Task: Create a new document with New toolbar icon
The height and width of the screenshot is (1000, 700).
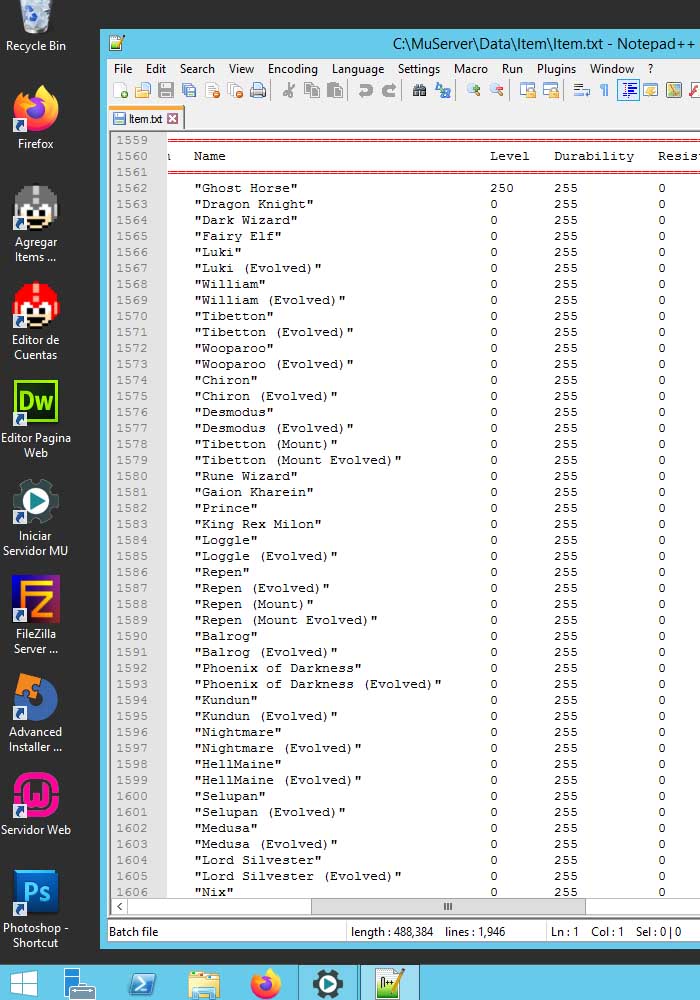Action: 120,91
